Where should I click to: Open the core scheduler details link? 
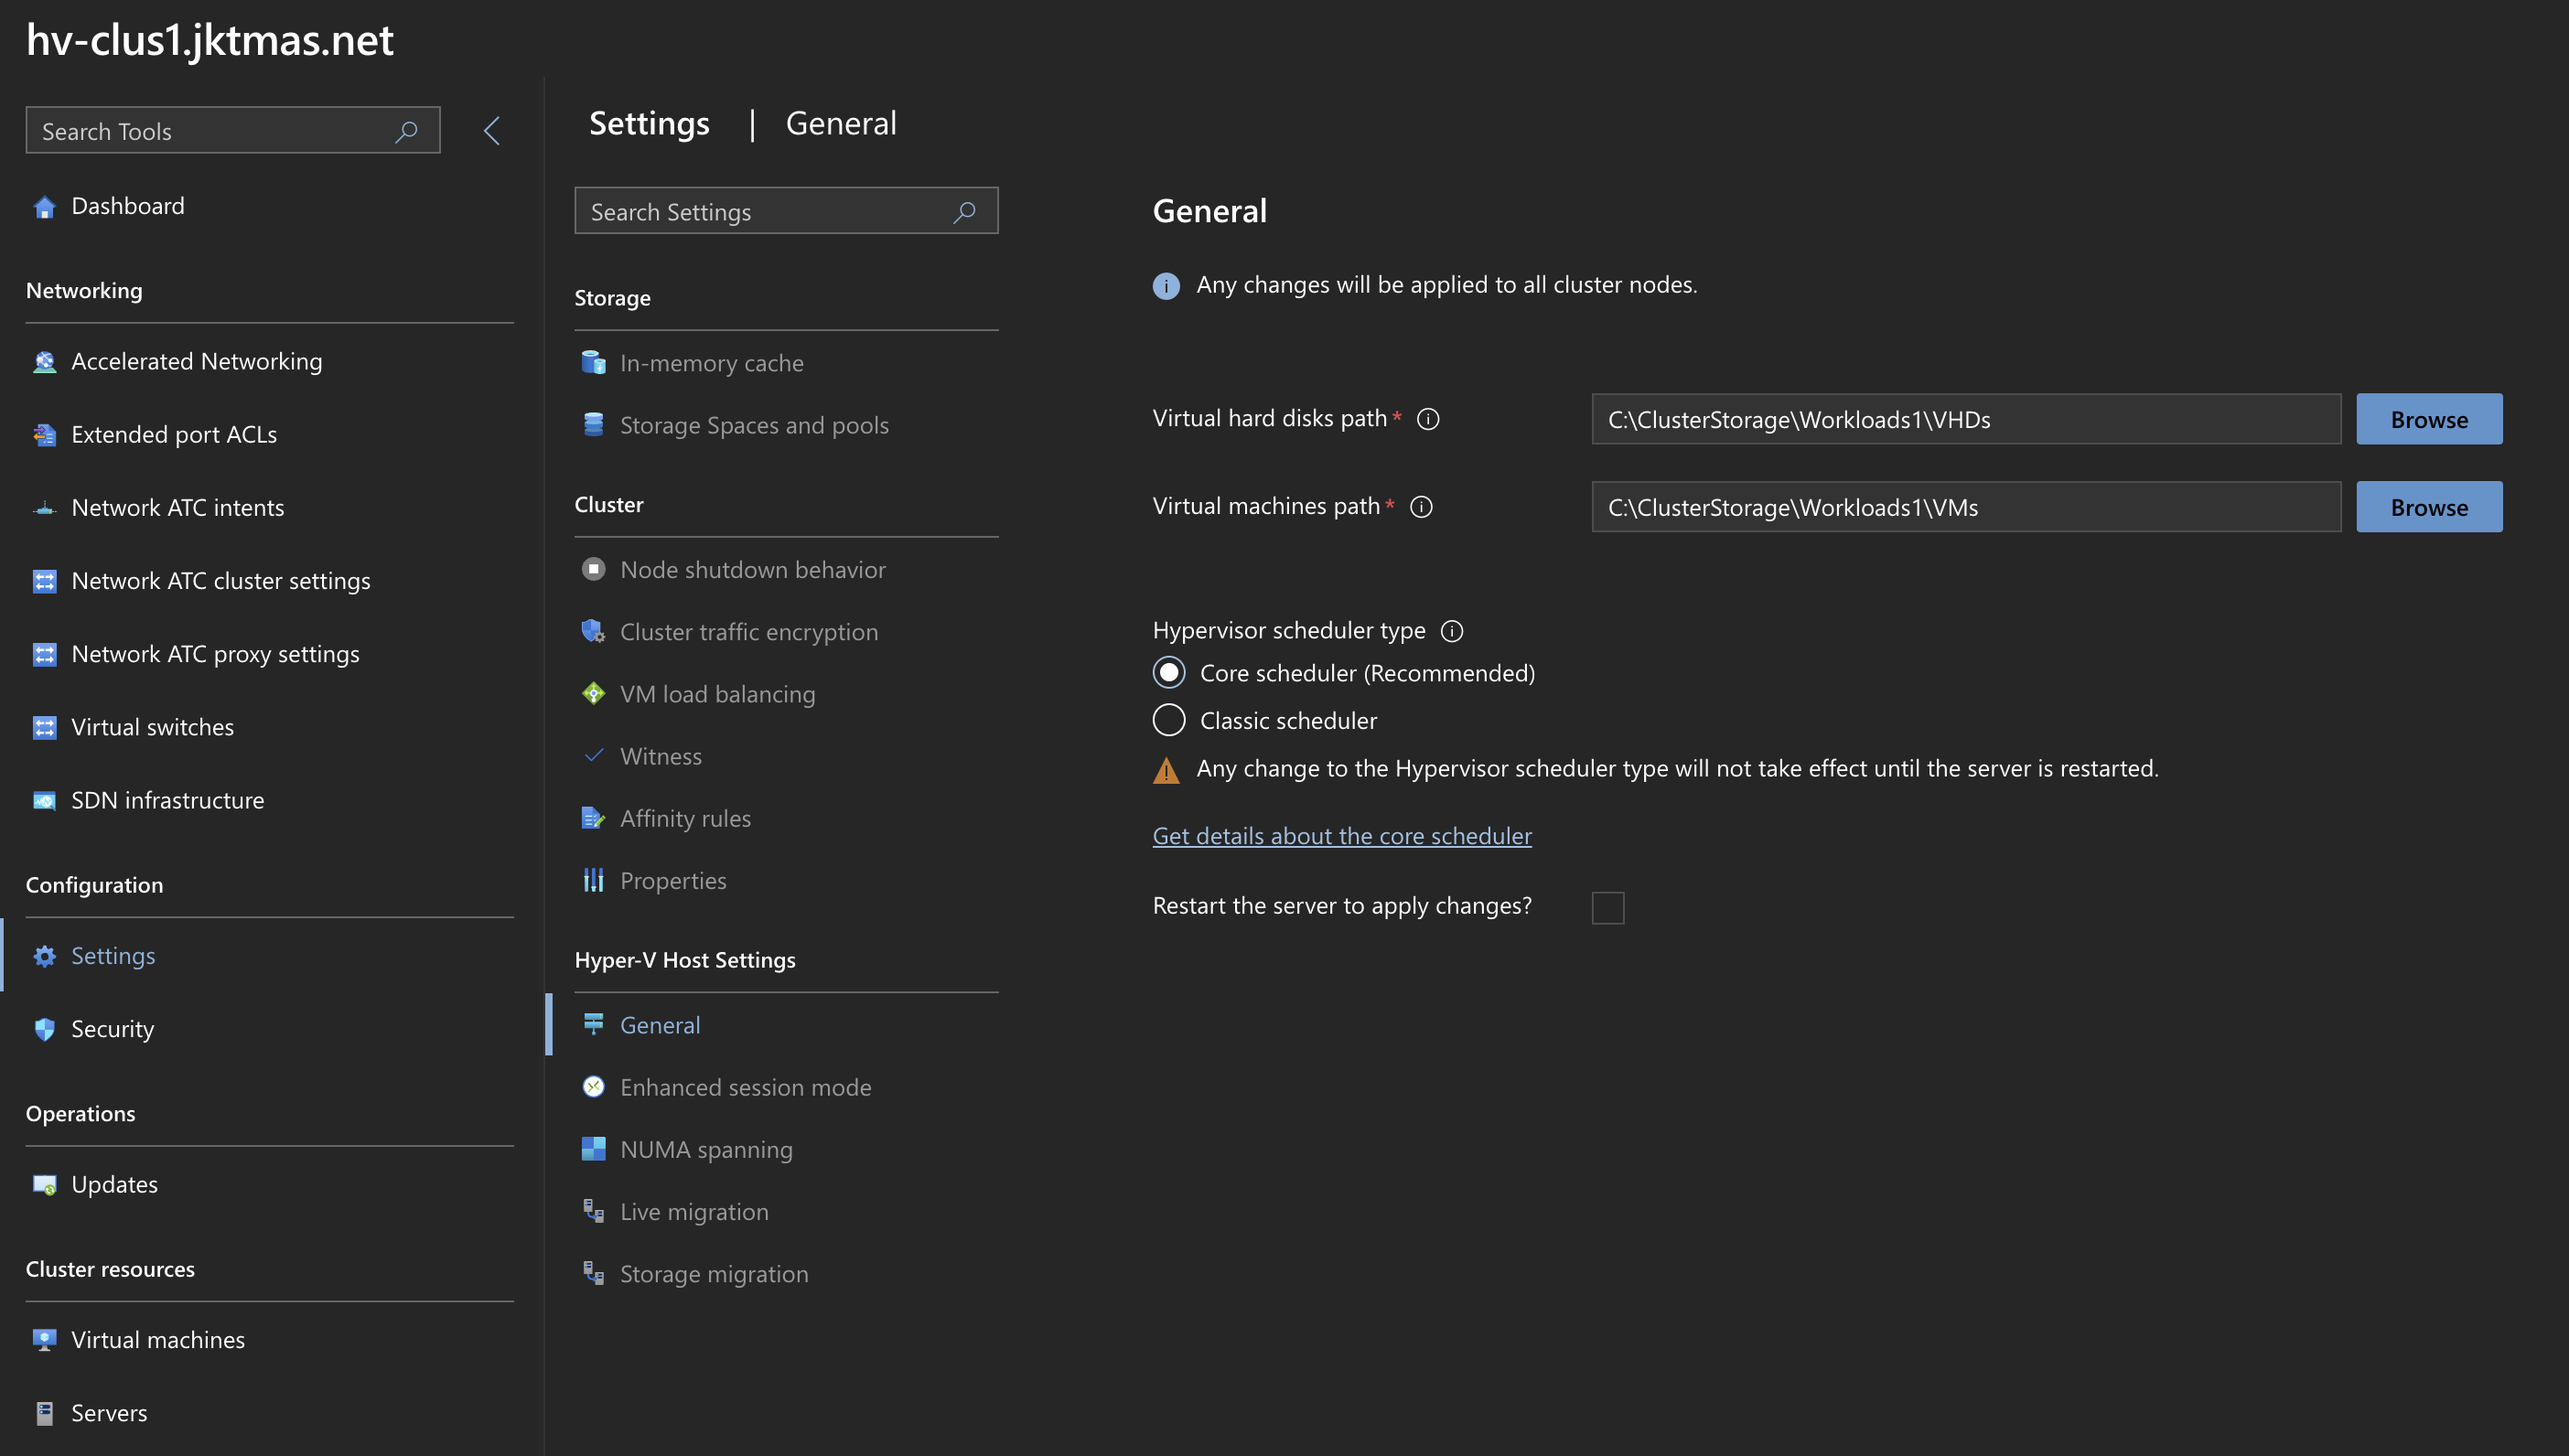[x=1341, y=836]
